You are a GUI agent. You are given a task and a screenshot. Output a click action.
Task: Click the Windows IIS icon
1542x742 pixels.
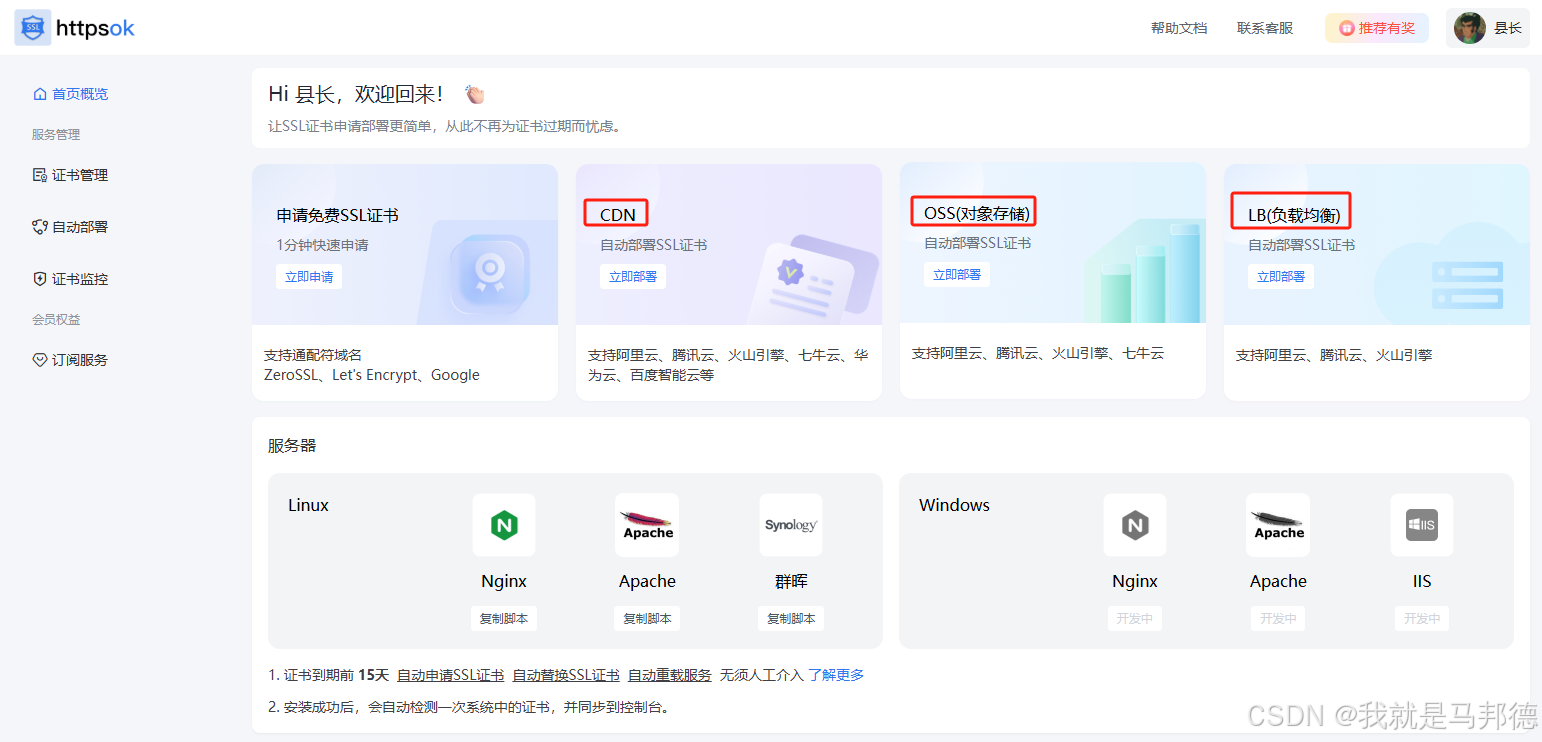[x=1422, y=524]
